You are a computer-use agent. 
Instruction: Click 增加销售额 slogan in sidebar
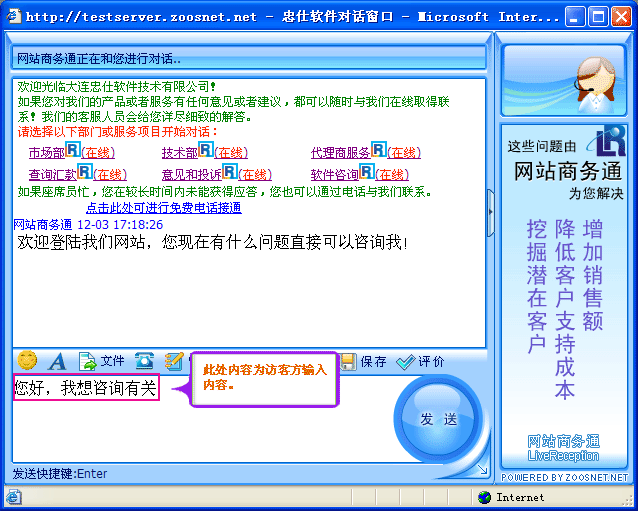click(592, 275)
